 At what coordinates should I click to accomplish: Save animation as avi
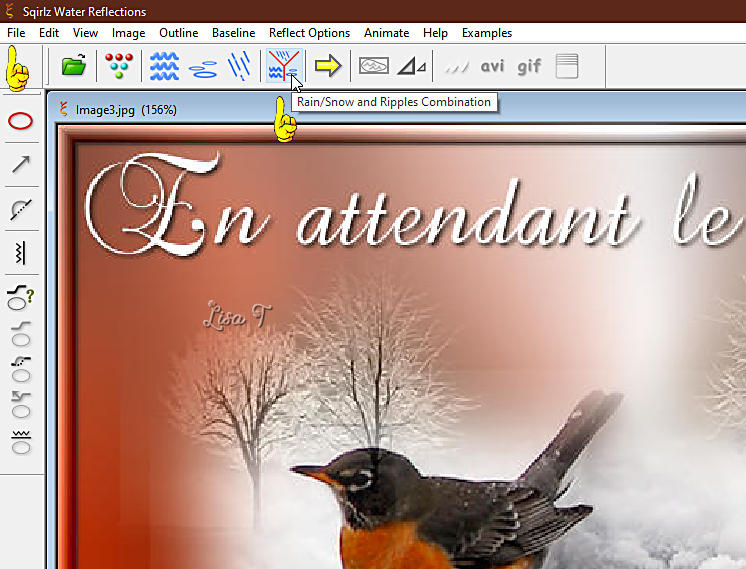coord(492,66)
